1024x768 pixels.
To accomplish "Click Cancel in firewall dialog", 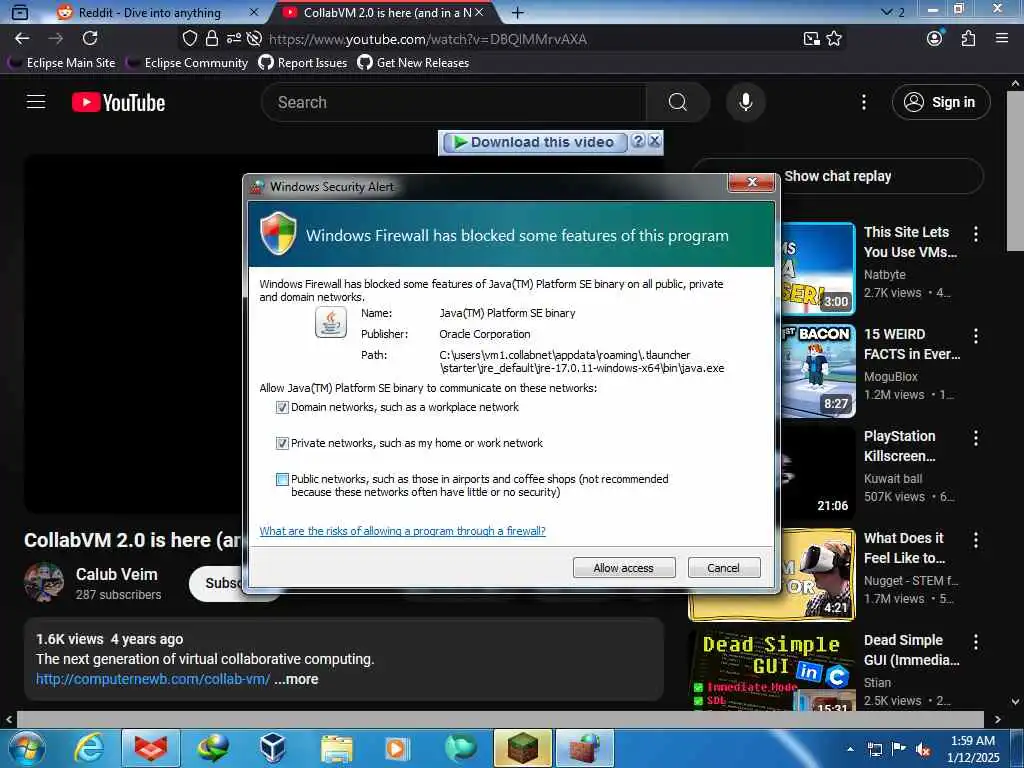I will [x=724, y=568].
